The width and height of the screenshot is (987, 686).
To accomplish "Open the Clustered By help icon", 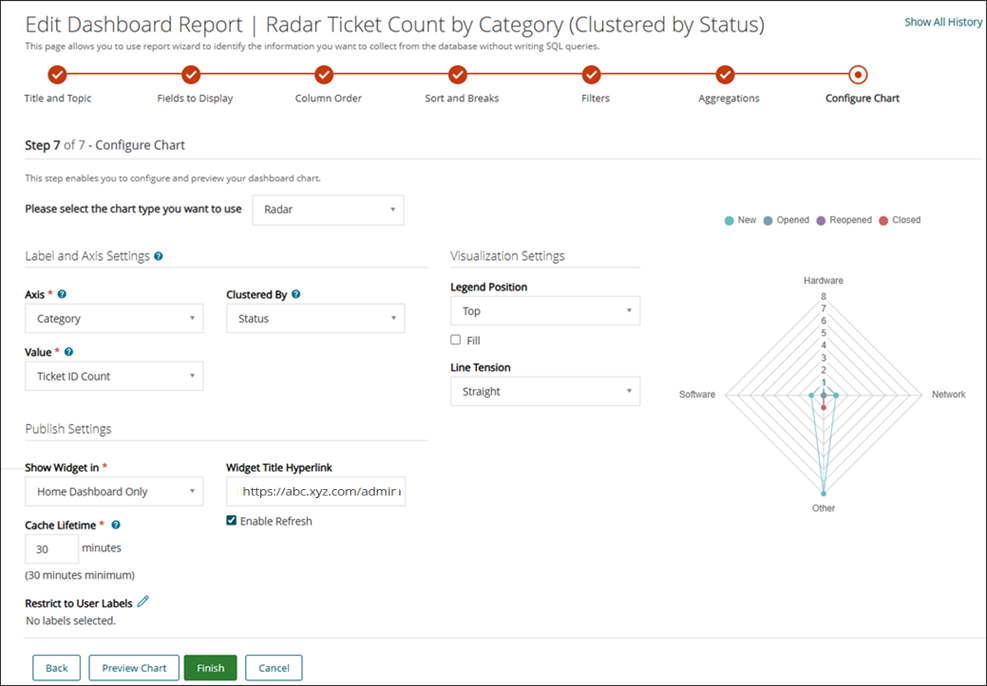I will tap(296, 294).
